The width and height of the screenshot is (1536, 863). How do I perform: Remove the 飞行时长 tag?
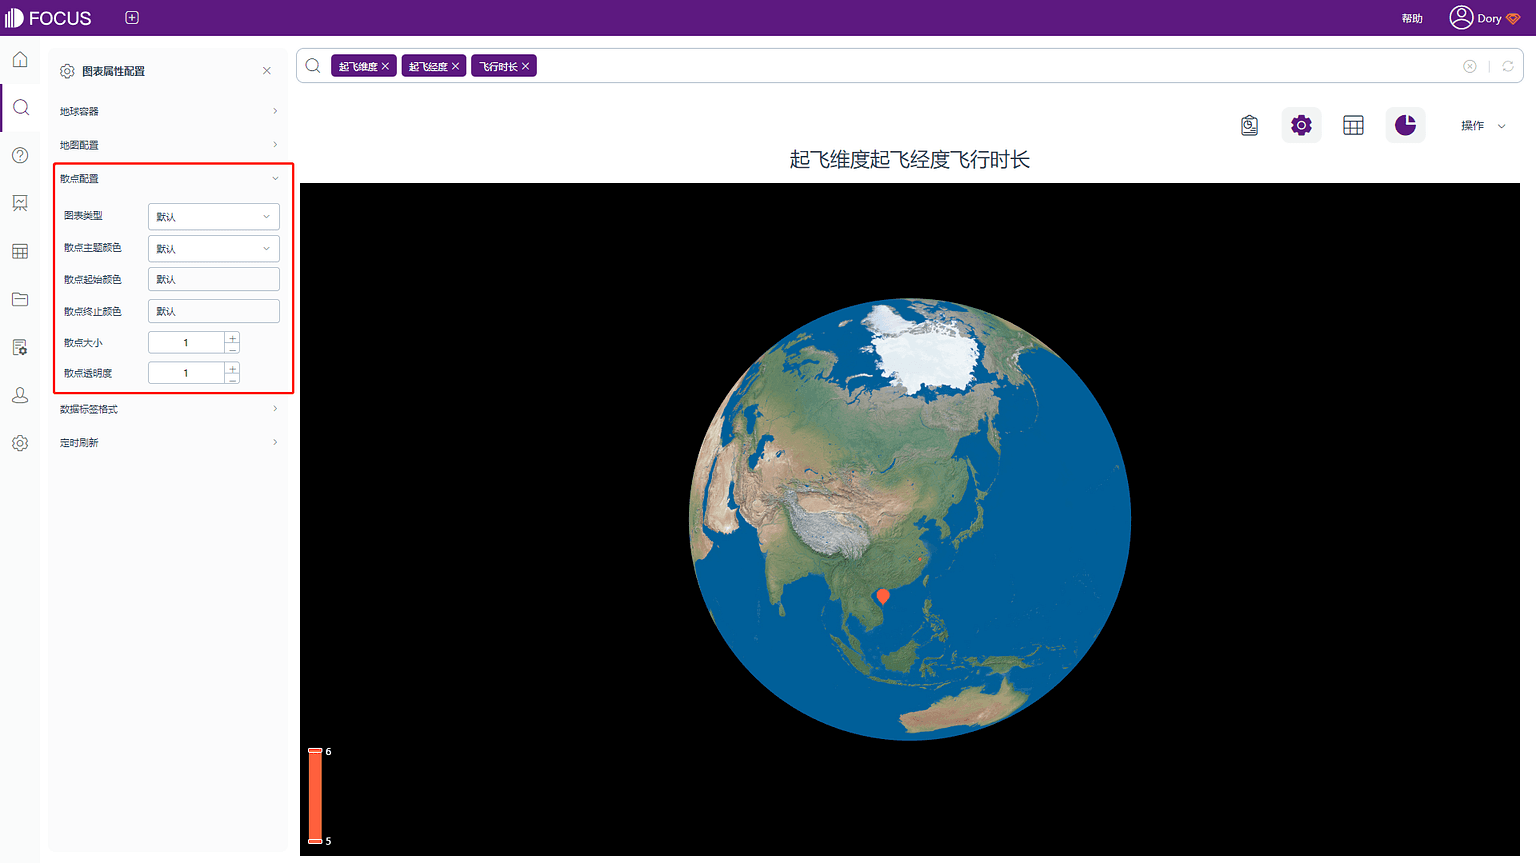[x=525, y=66]
